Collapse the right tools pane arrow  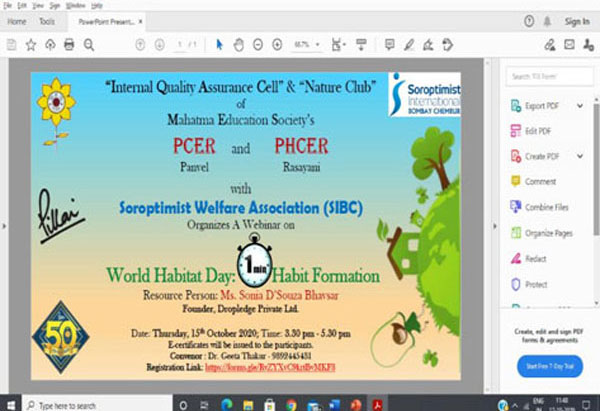tap(495, 226)
